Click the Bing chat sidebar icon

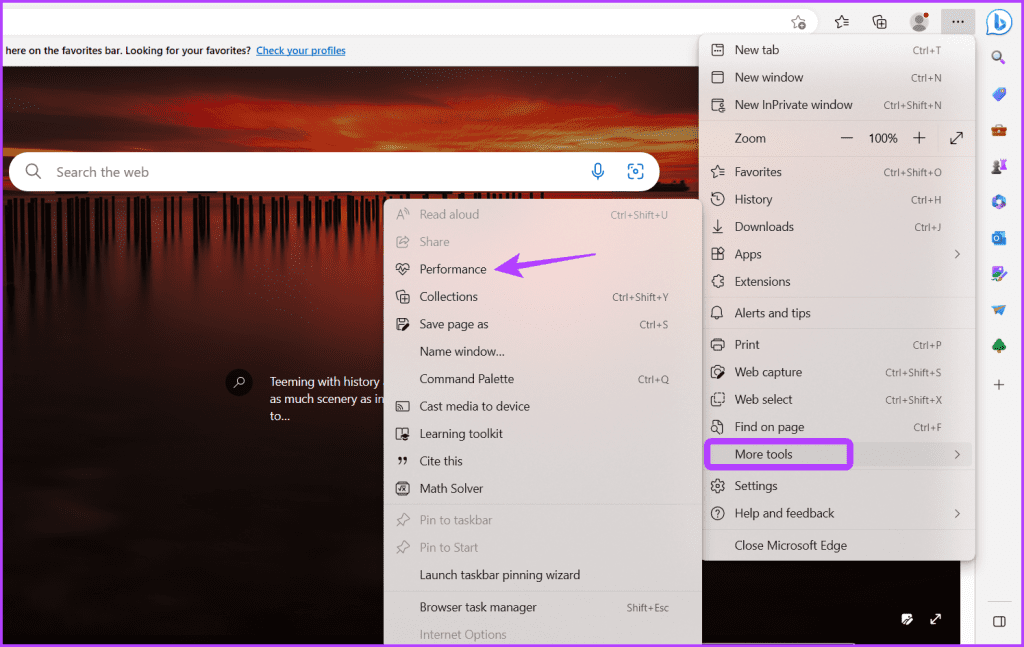[999, 22]
